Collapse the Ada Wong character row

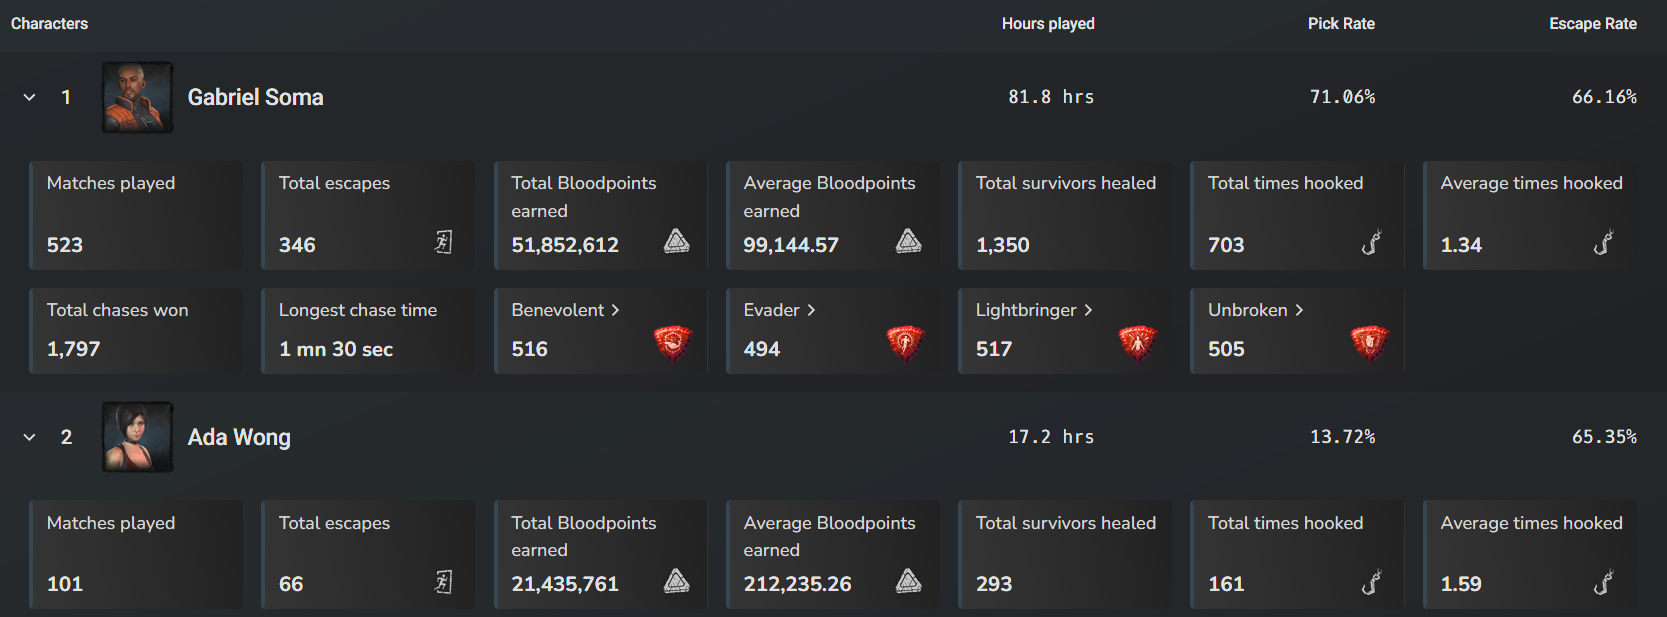point(30,437)
